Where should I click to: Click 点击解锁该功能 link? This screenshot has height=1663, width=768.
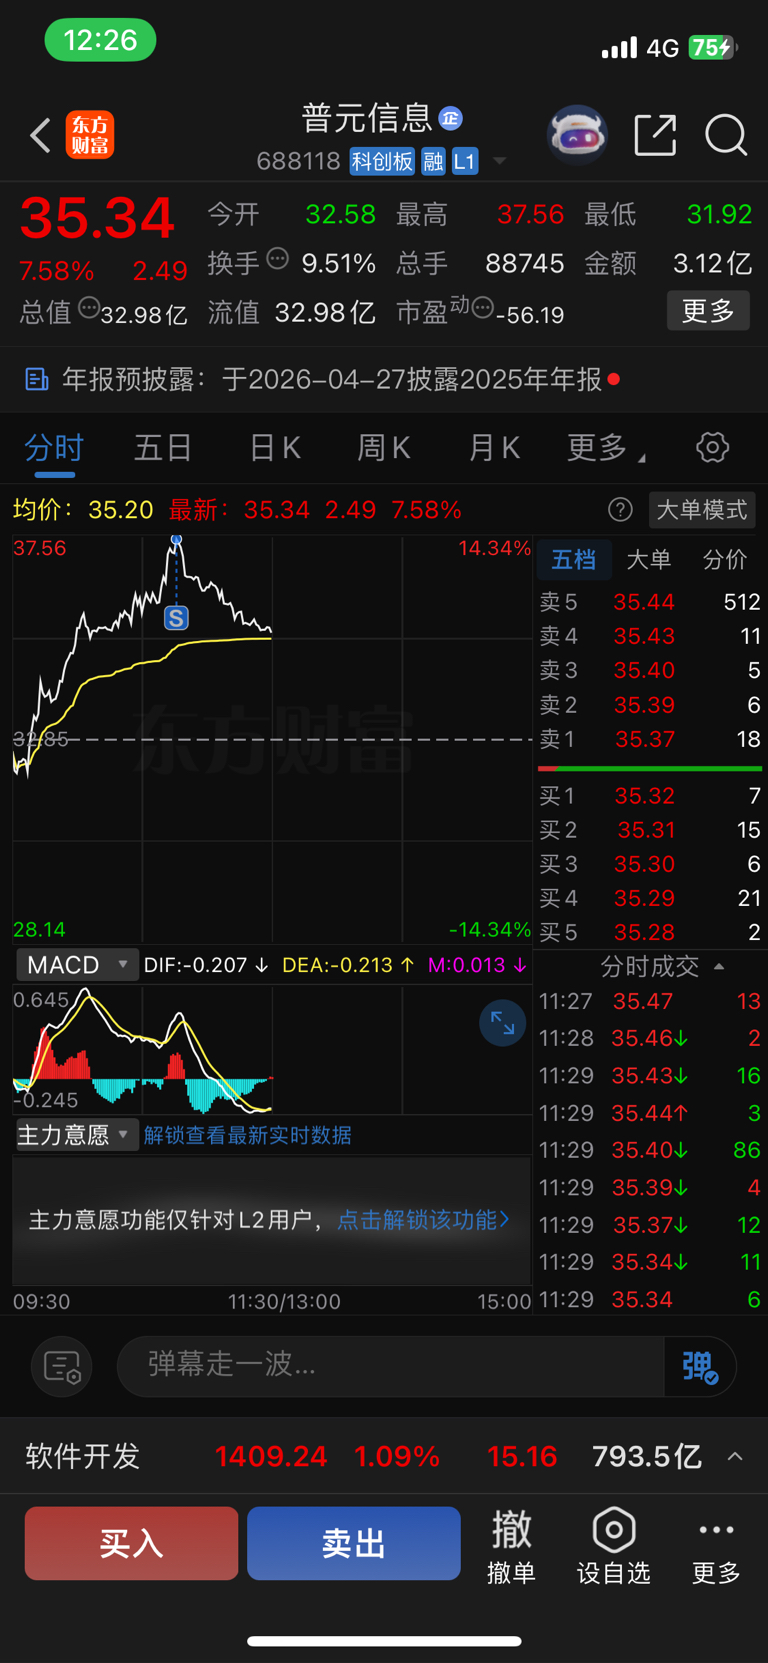424,1220
